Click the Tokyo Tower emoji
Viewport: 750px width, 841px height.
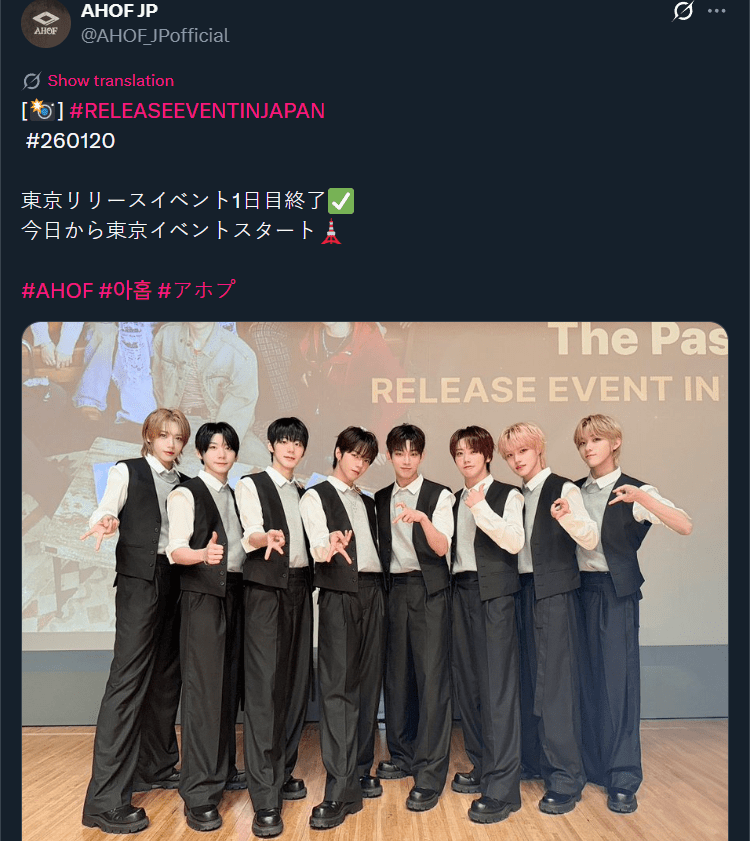point(331,231)
